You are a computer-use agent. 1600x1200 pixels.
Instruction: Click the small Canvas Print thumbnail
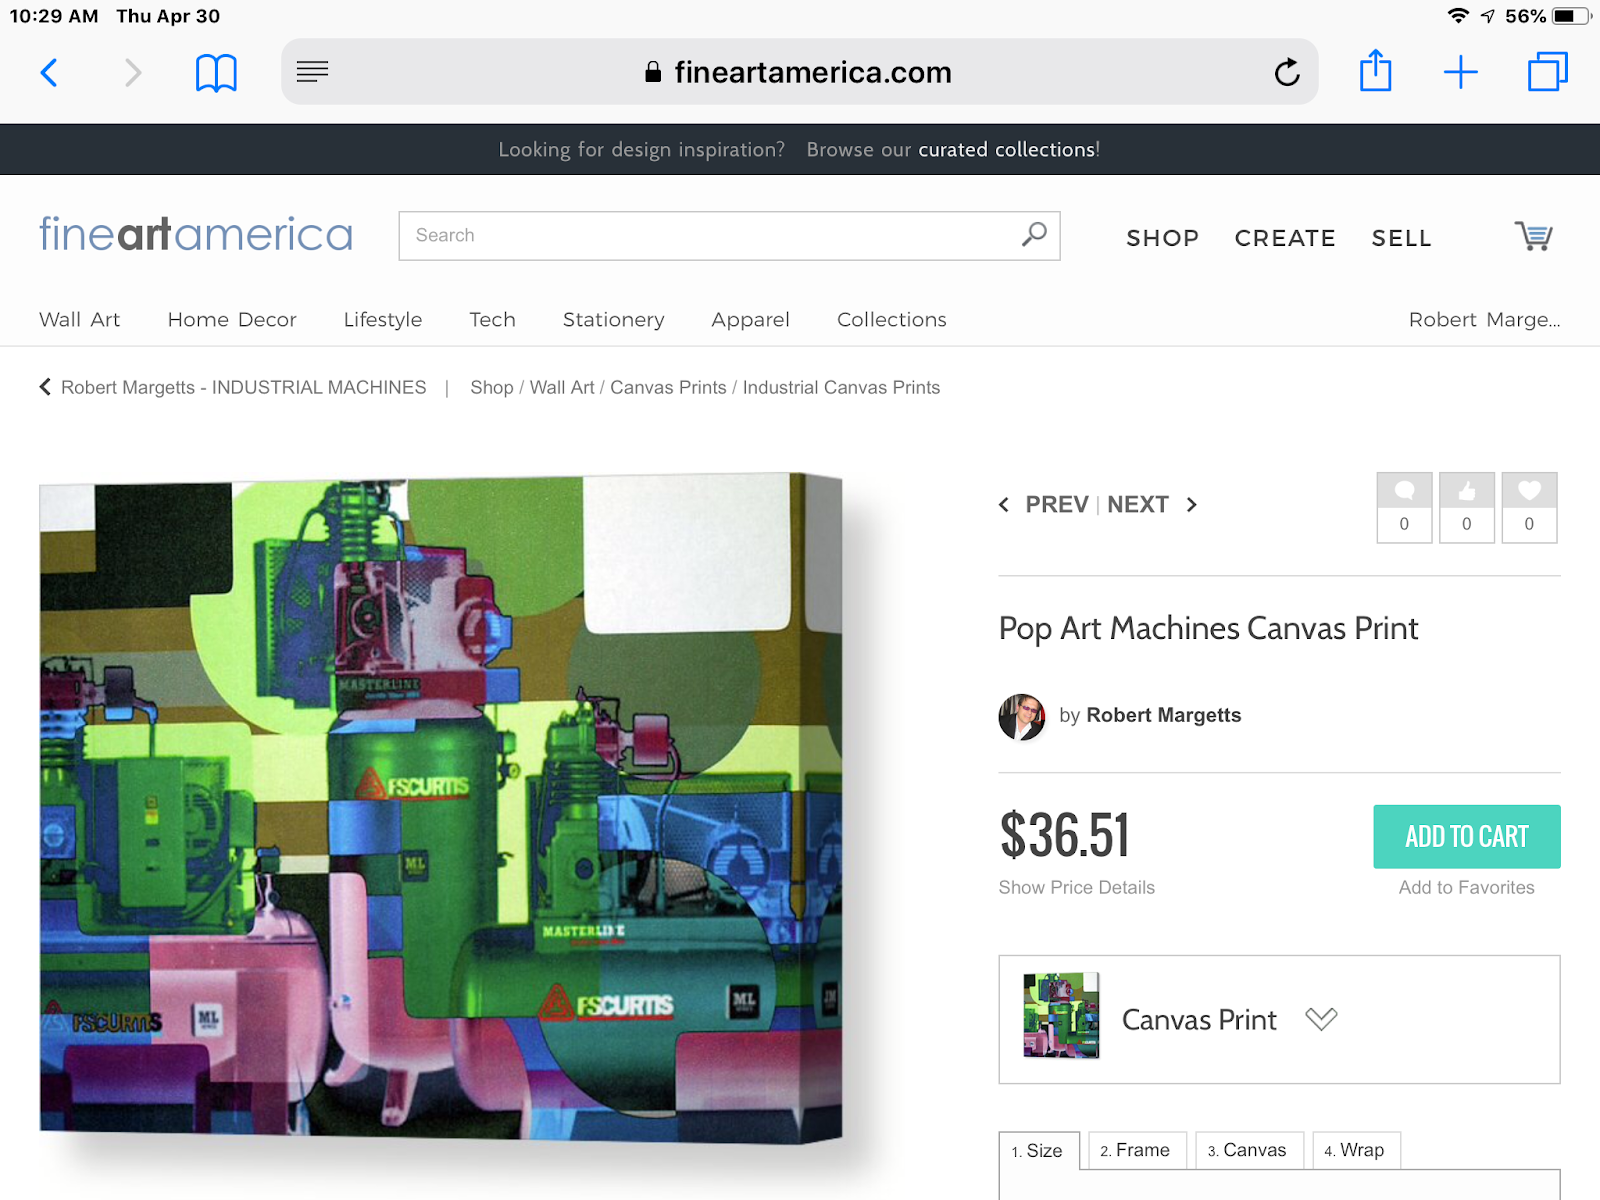pyautogui.click(x=1061, y=1015)
